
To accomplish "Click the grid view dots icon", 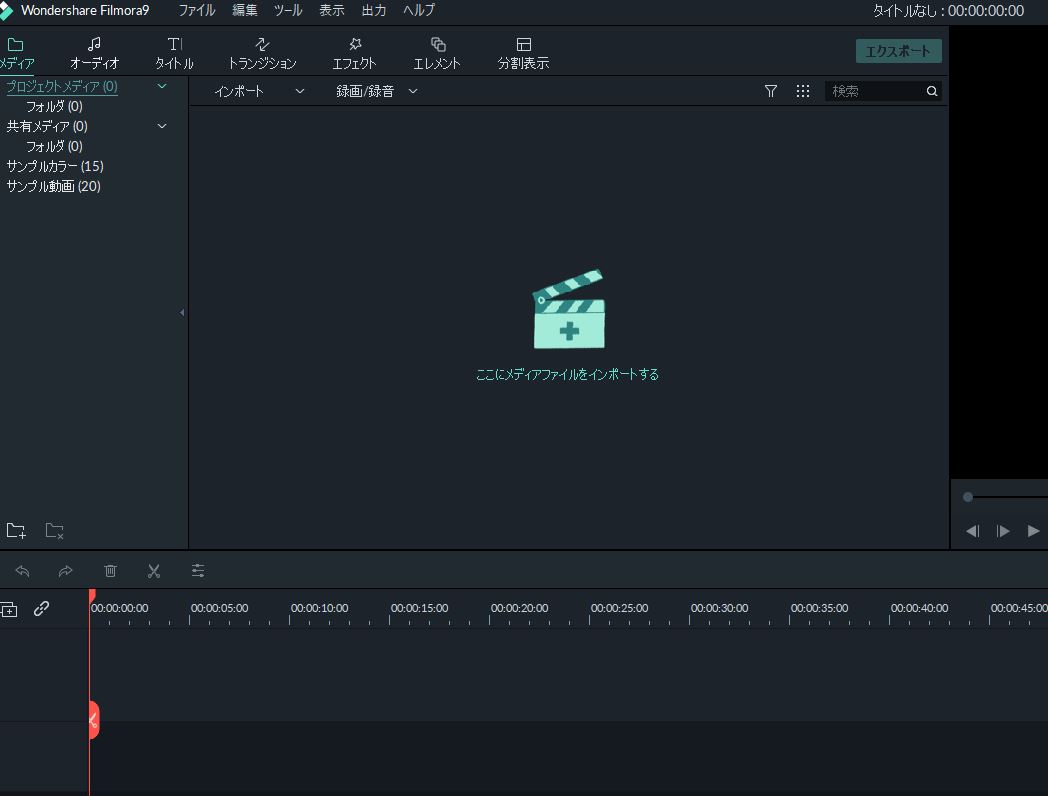I will coord(803,91).
